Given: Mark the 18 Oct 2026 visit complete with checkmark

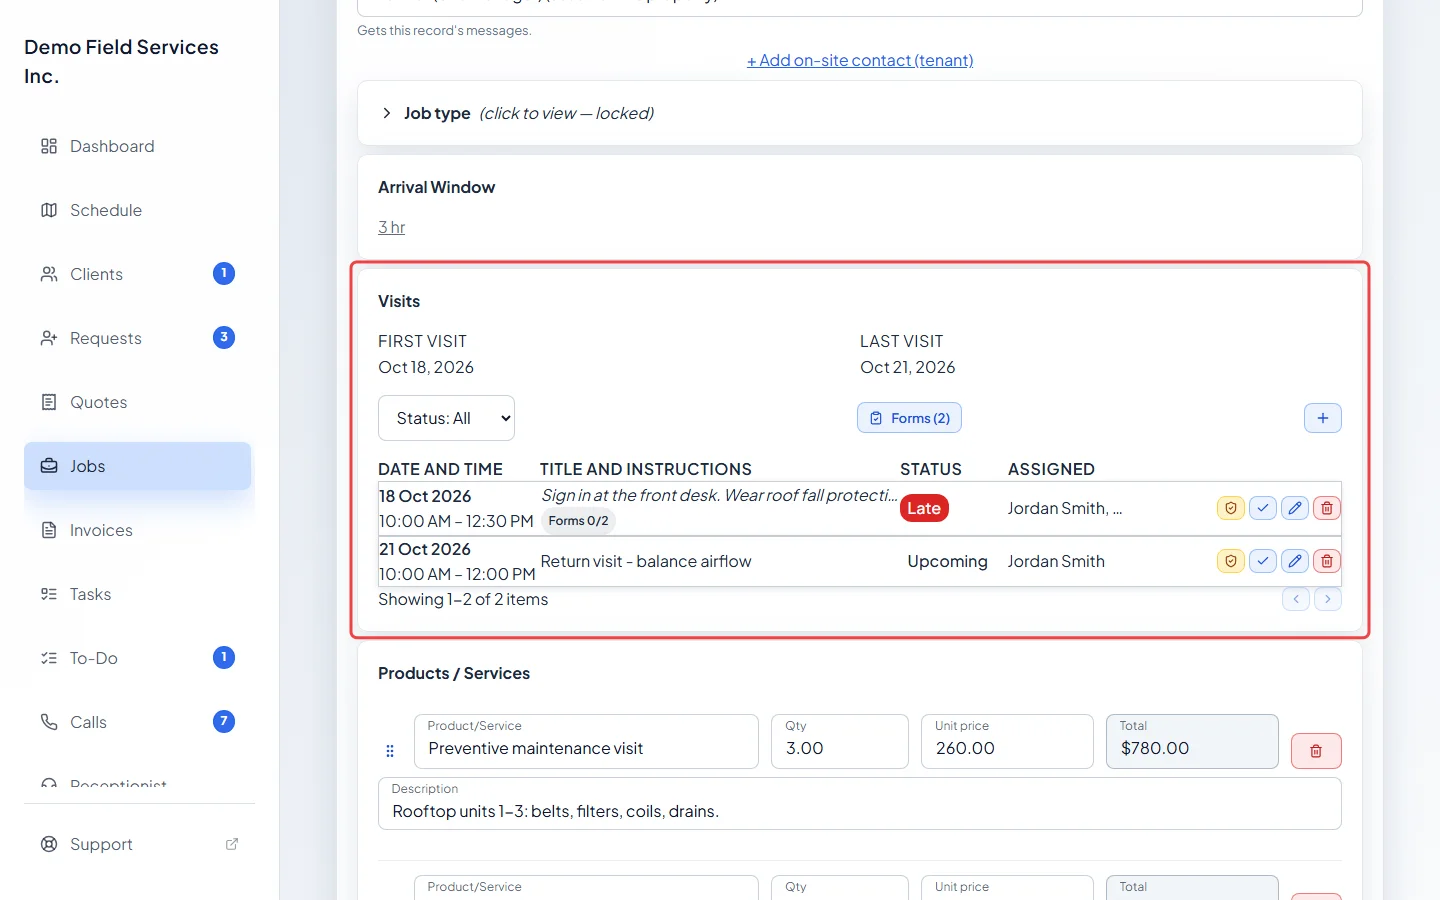Looking at the screenshot, I should point(1263,508).
